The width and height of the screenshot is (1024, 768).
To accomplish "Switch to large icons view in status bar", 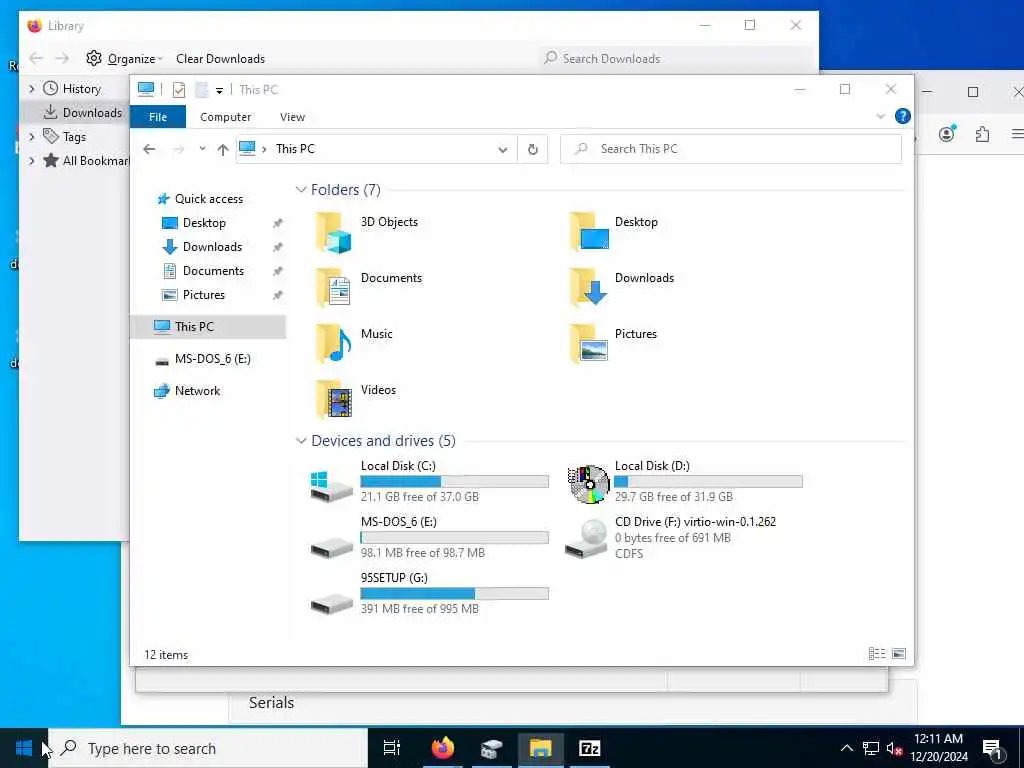I will click(899, 654).
